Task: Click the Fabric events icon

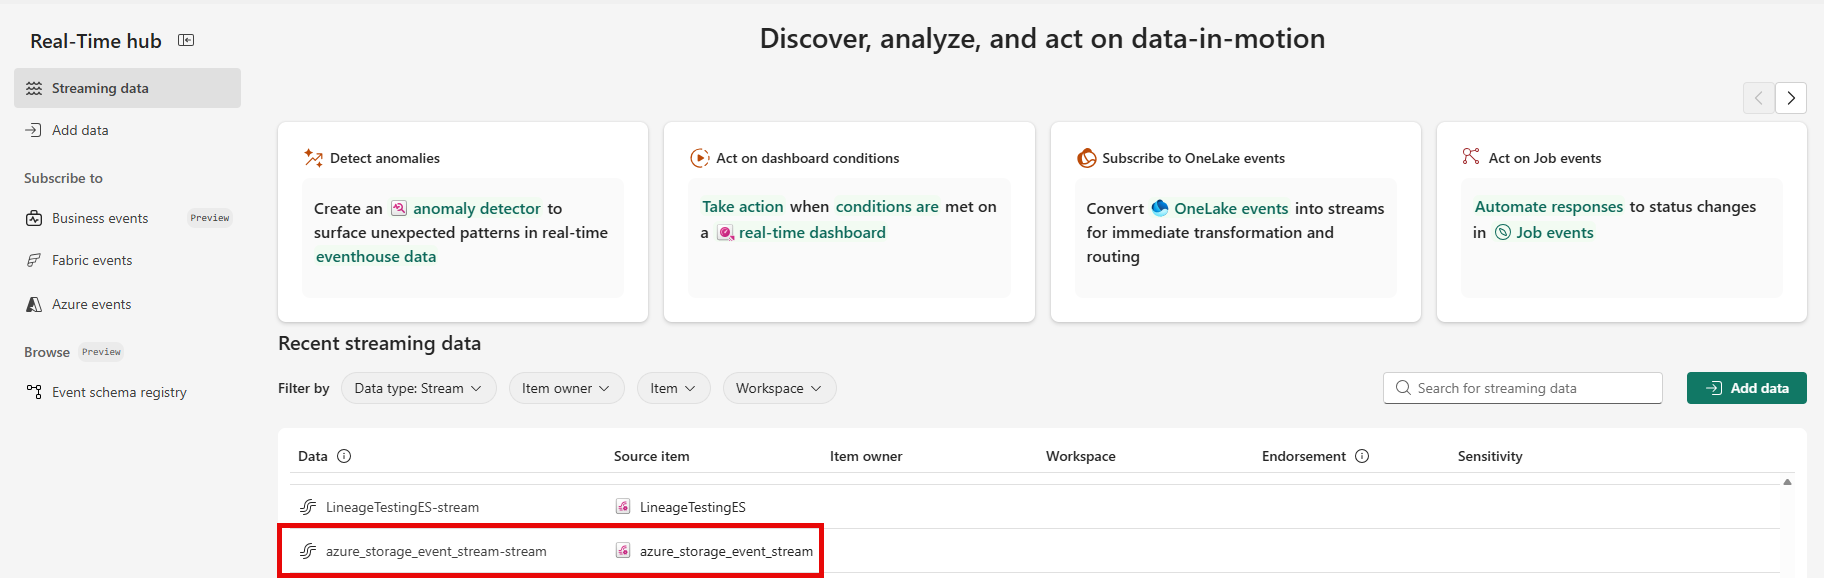Action: (x=34, y=260)
